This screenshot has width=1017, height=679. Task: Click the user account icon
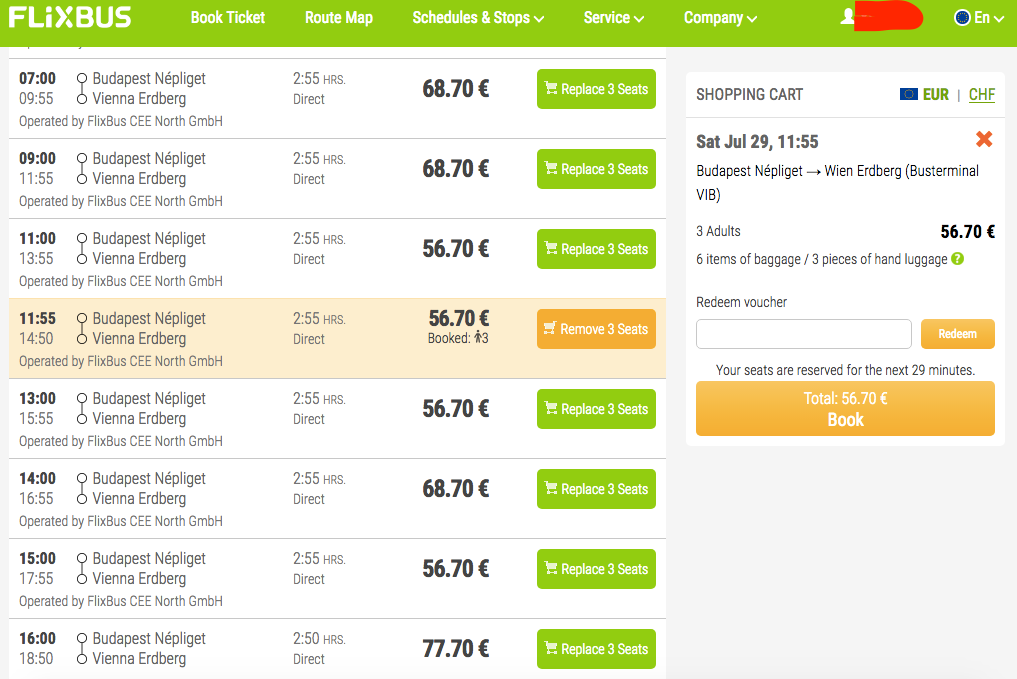(x=848, y=17)
